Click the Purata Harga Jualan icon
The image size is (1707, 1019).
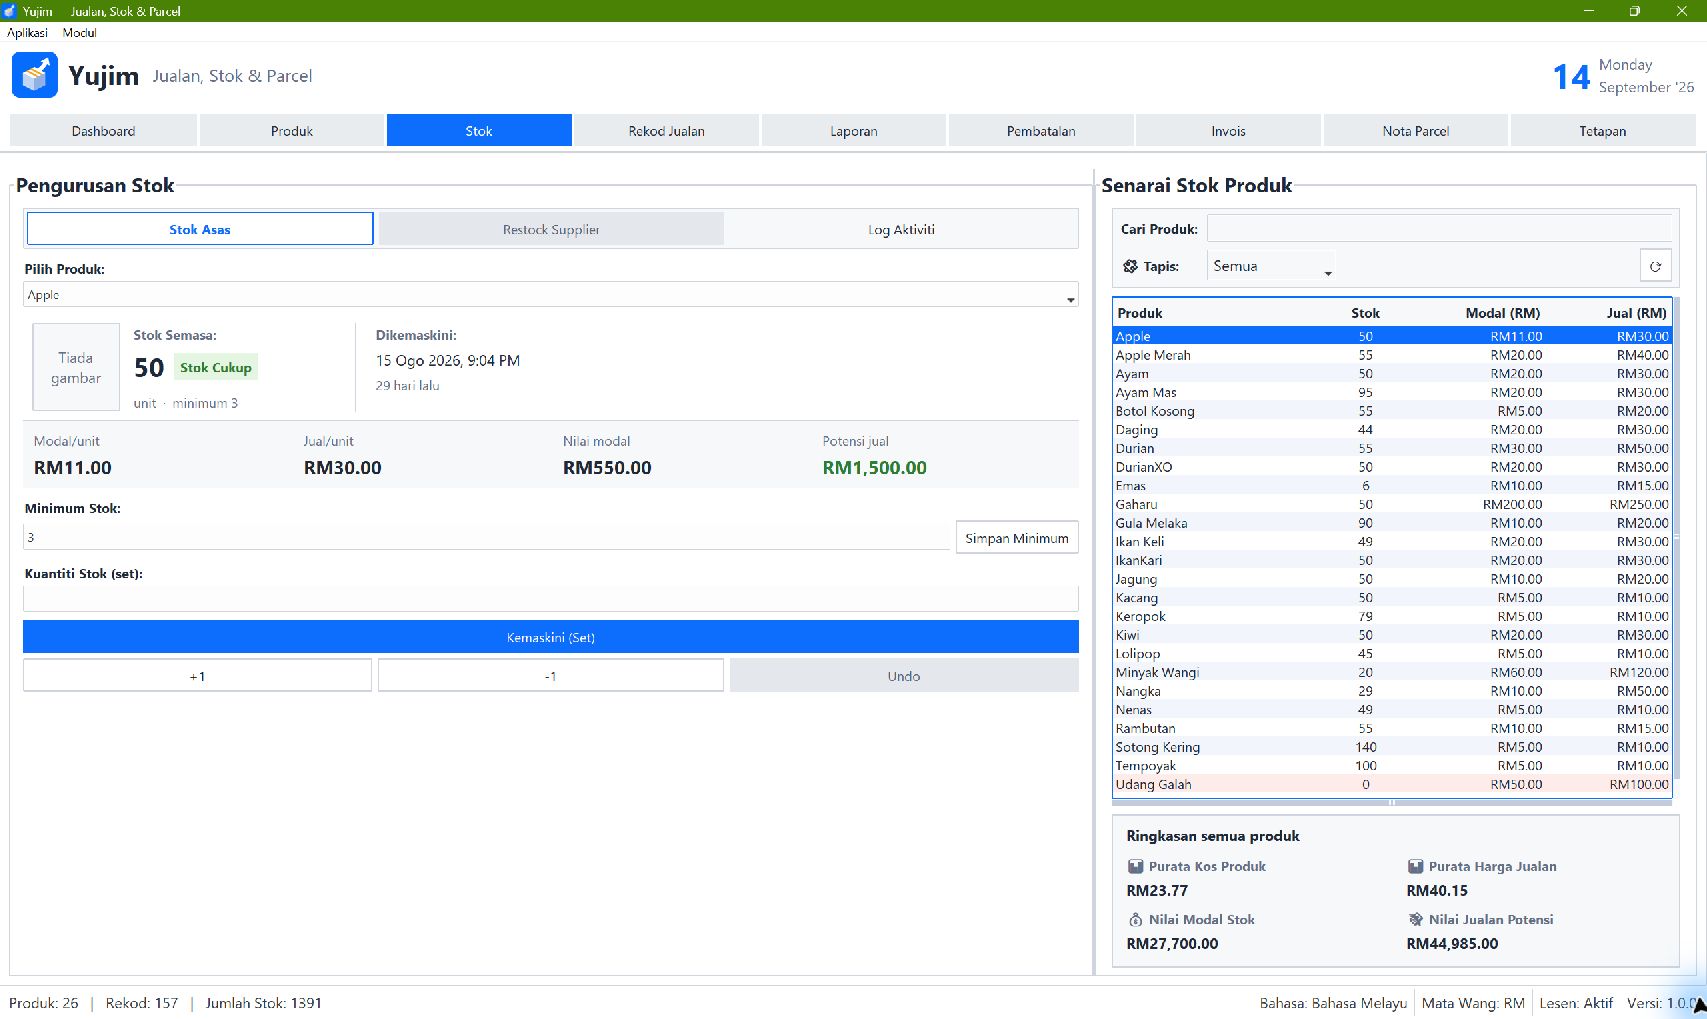(1415, 866)
